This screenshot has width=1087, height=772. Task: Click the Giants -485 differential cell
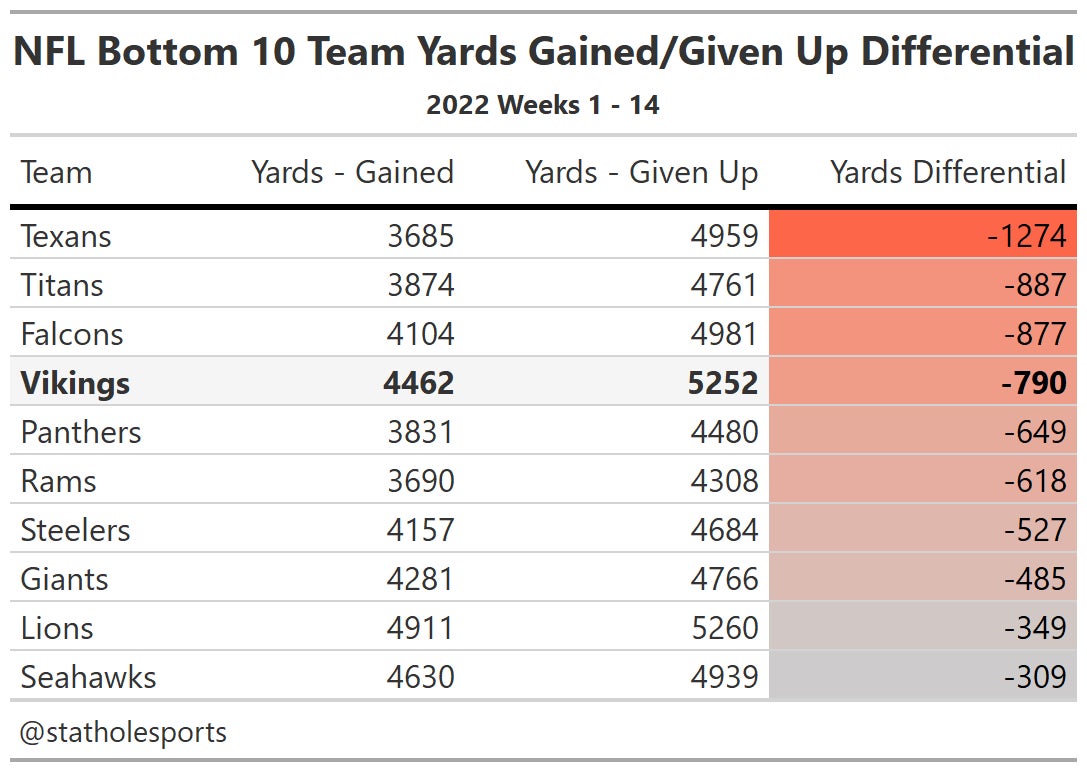click(x=1035, y=579)
